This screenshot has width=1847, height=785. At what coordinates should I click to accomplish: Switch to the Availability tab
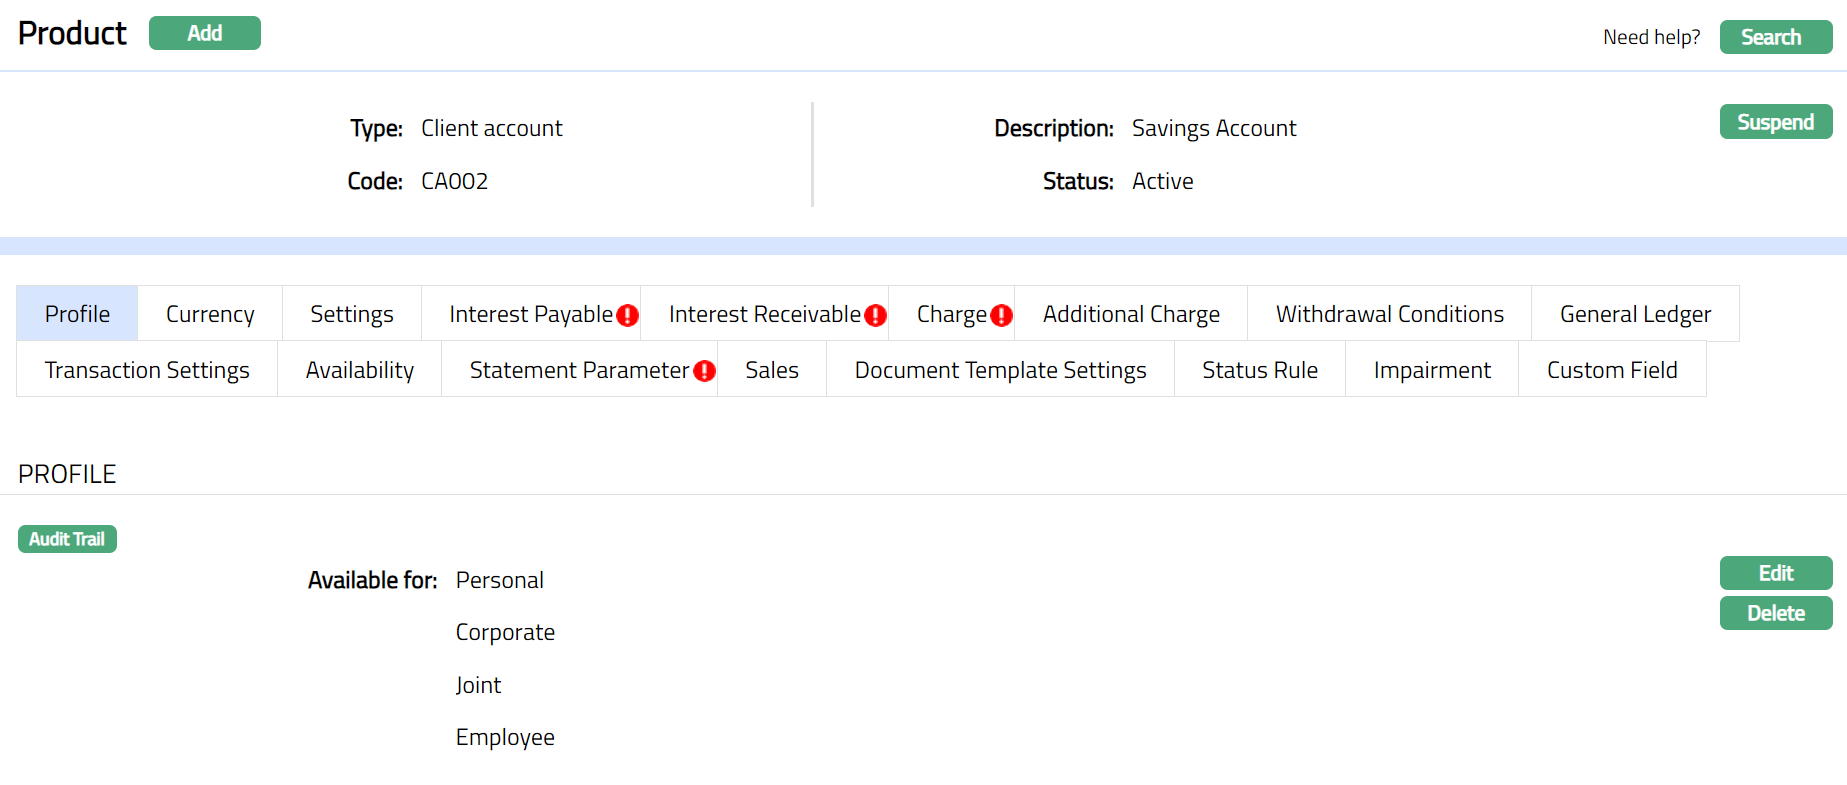click(359, 370)
